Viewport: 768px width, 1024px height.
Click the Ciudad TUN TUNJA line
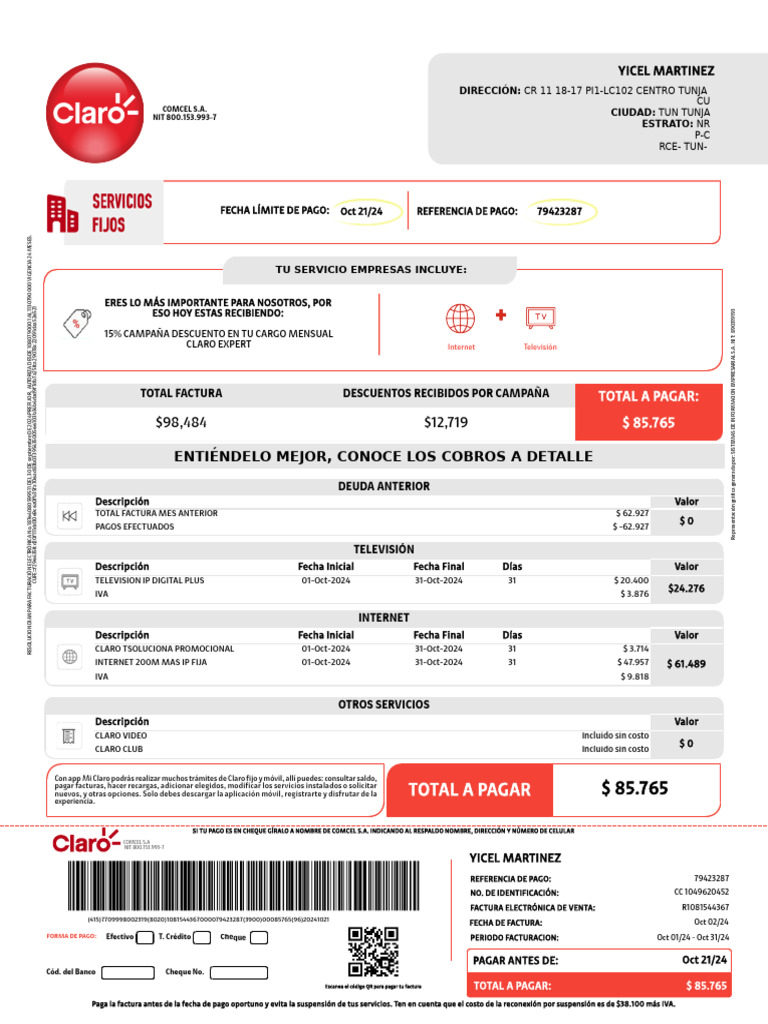coord(660,112)
